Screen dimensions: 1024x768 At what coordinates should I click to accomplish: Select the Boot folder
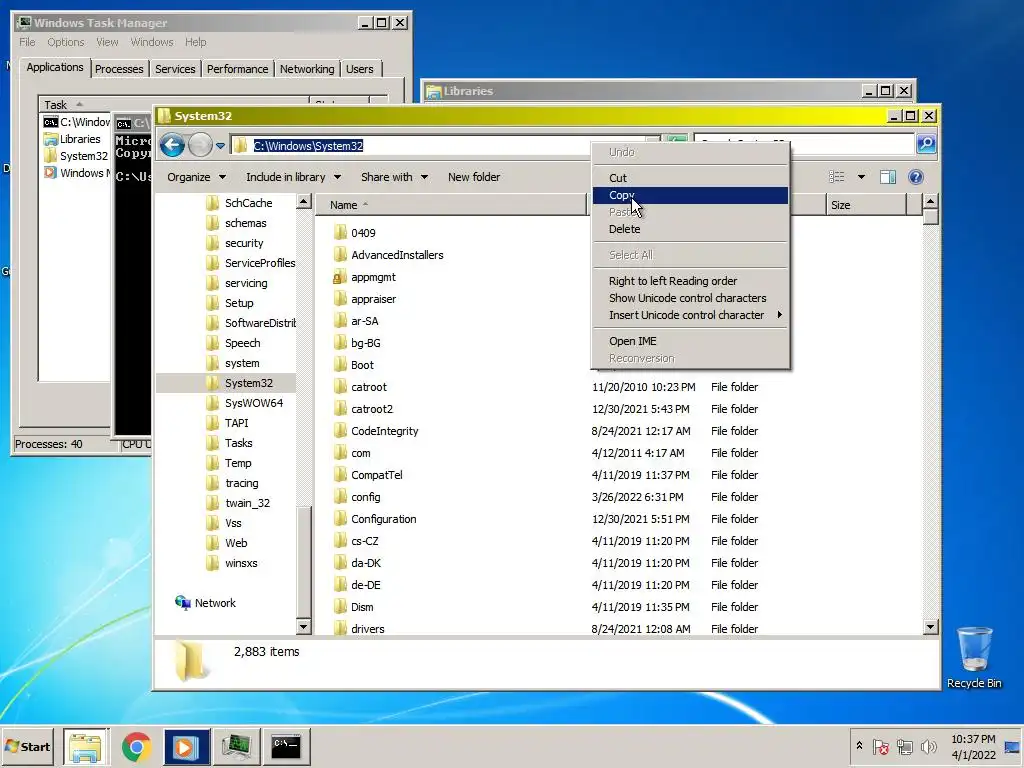(x=353, y=365)
